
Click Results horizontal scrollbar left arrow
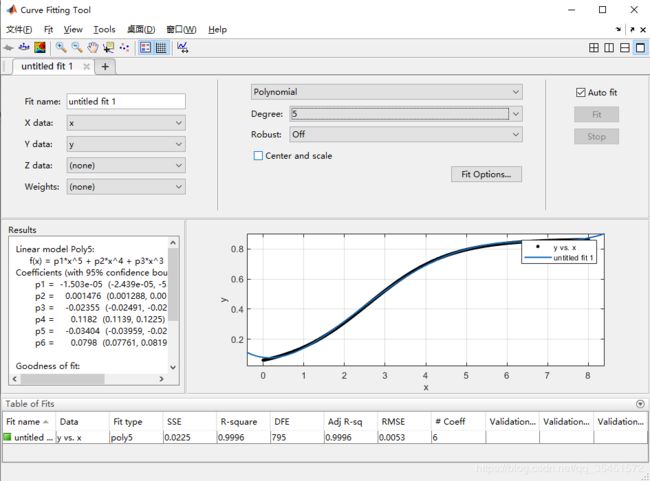coord(15,379)
